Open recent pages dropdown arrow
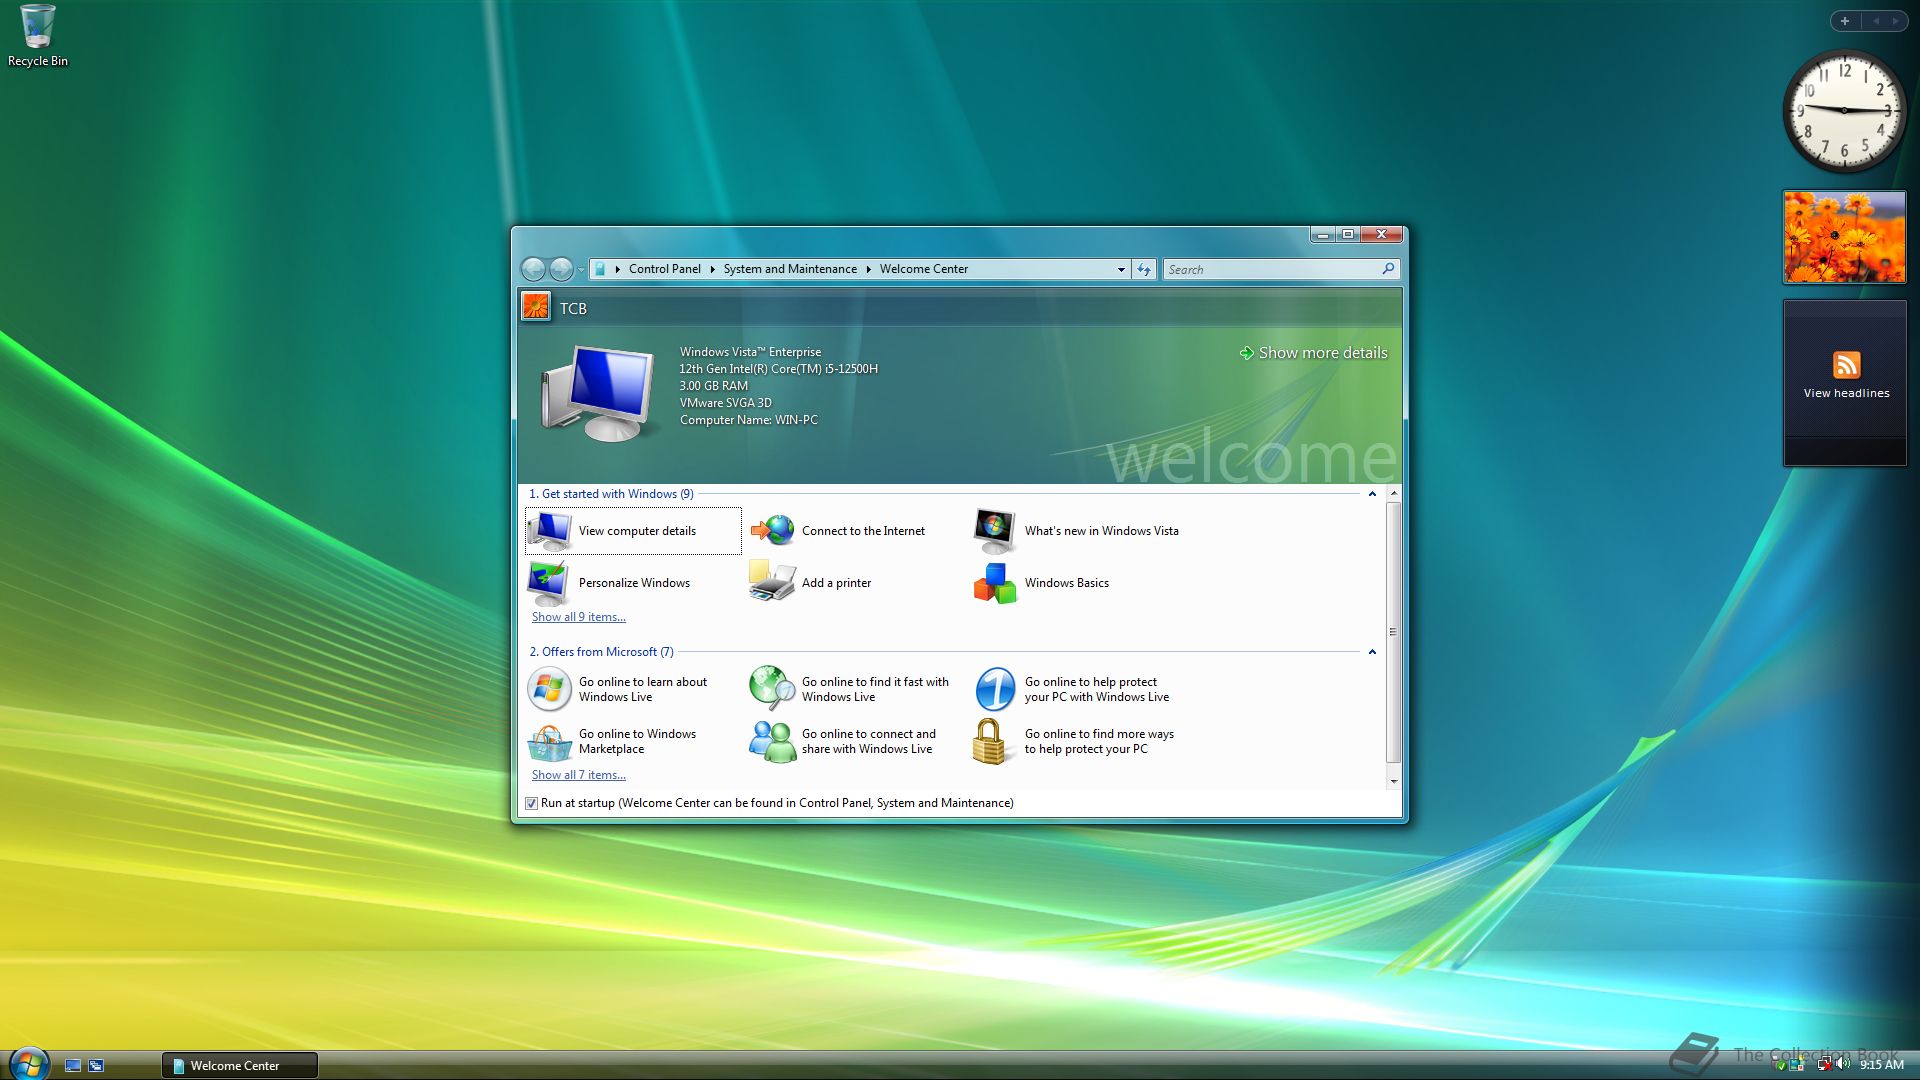1920x1080 pixels. point(580,269)
